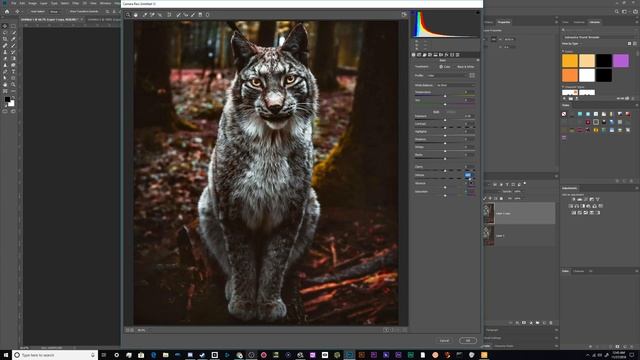Pick the purple swatch in Libraries colors
Image resolution: width=640 pixels, height=360 pixels.
620,61
